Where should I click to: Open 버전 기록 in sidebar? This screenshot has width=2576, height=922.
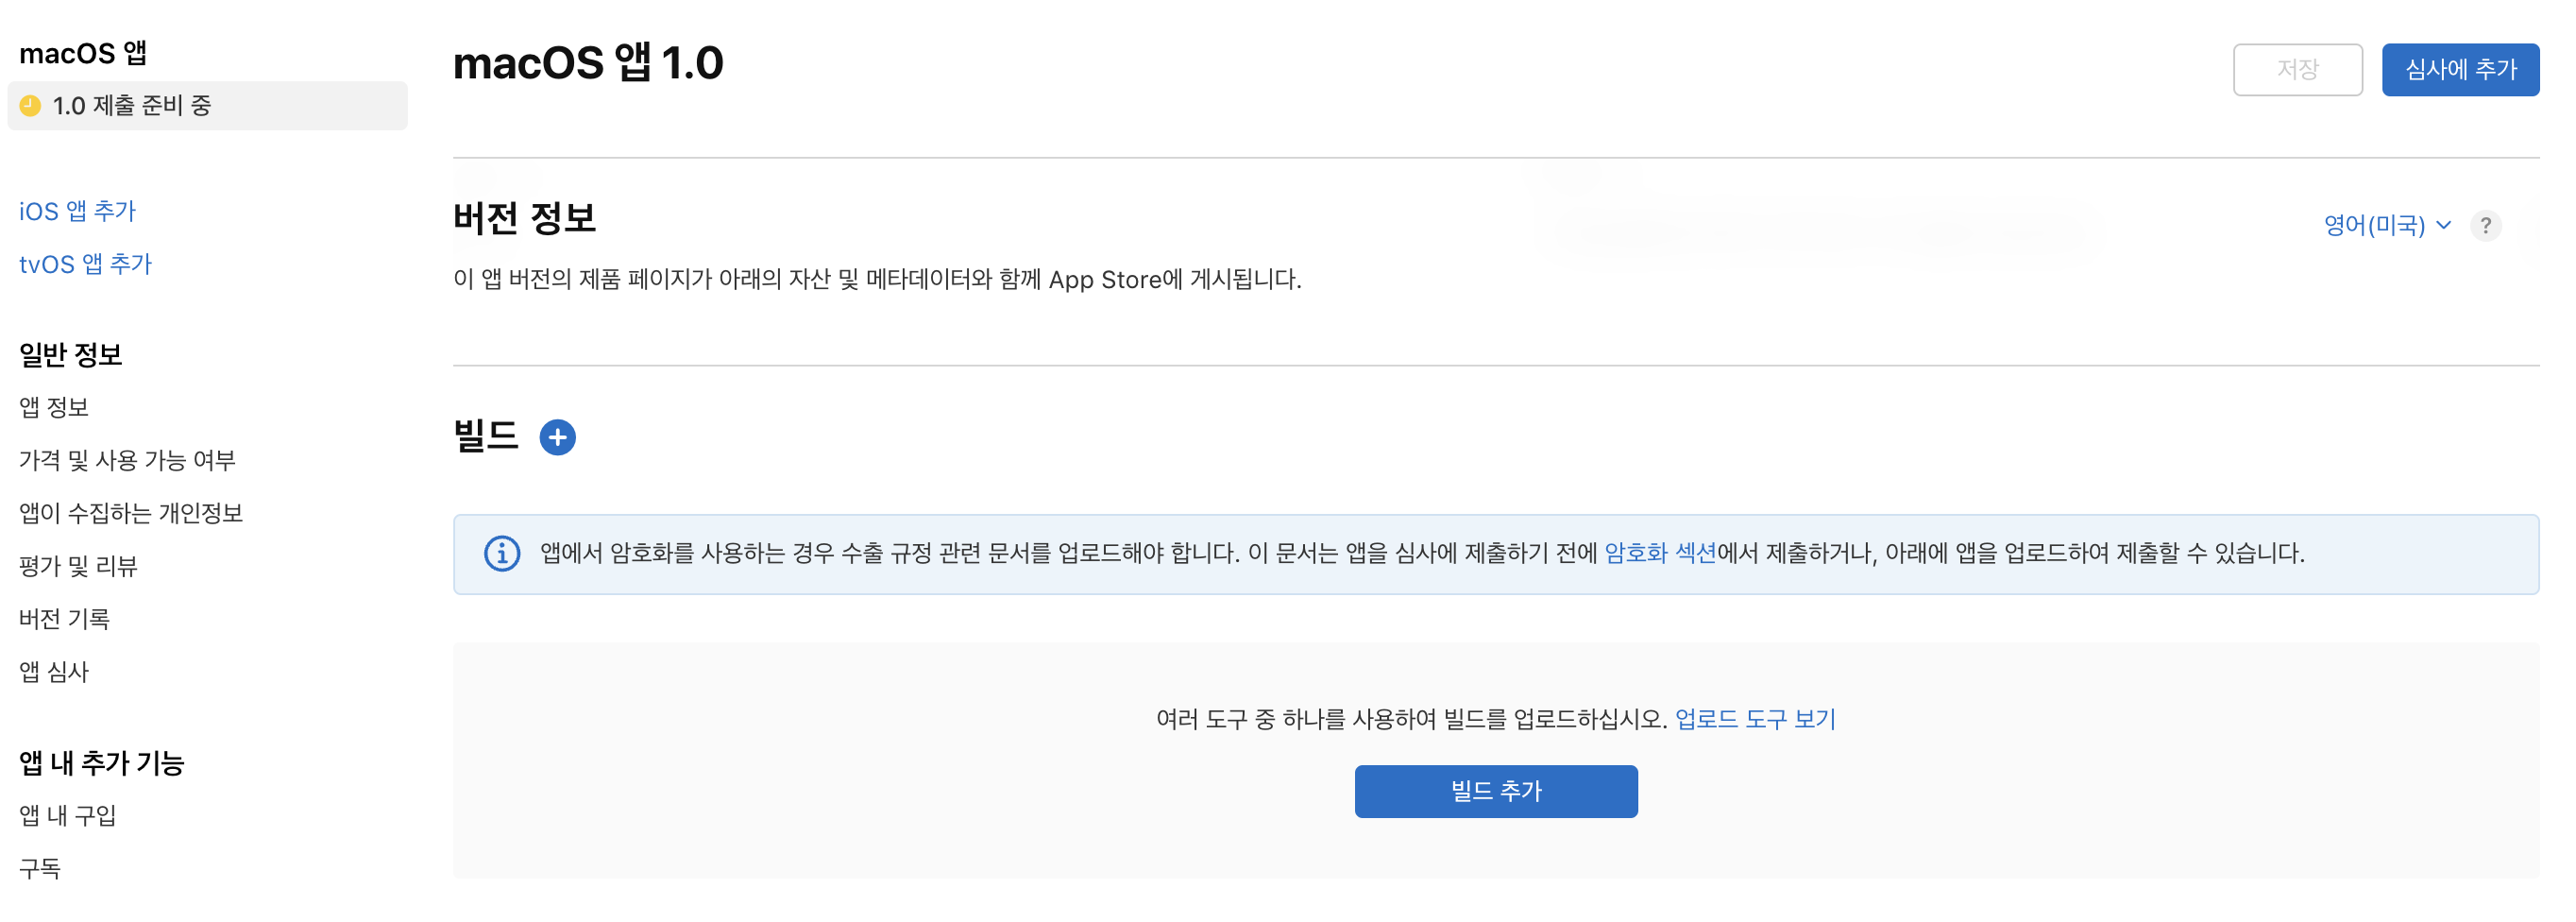tap(64, 619)
